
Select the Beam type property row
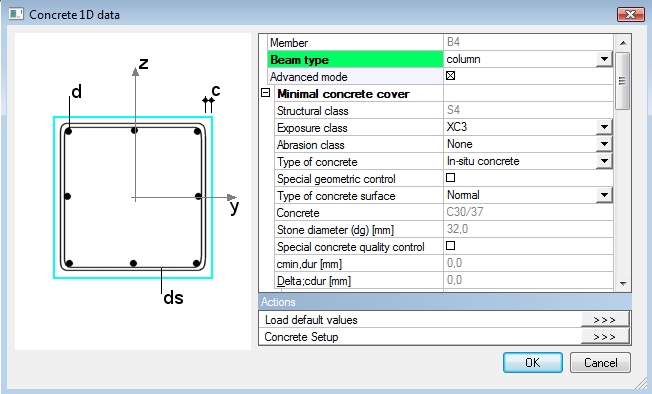440,59
